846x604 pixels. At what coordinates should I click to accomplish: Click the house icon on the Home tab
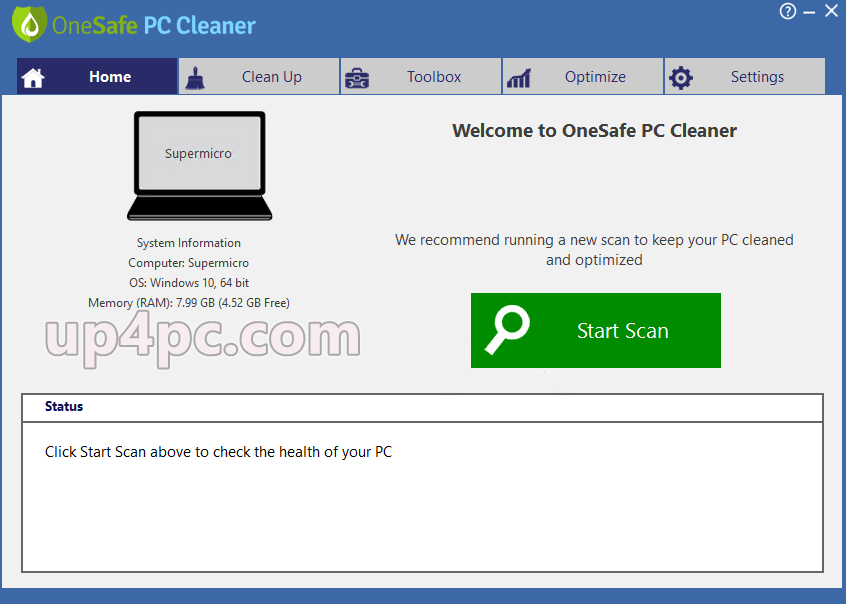pyautogui.click(x=33, y=78)
